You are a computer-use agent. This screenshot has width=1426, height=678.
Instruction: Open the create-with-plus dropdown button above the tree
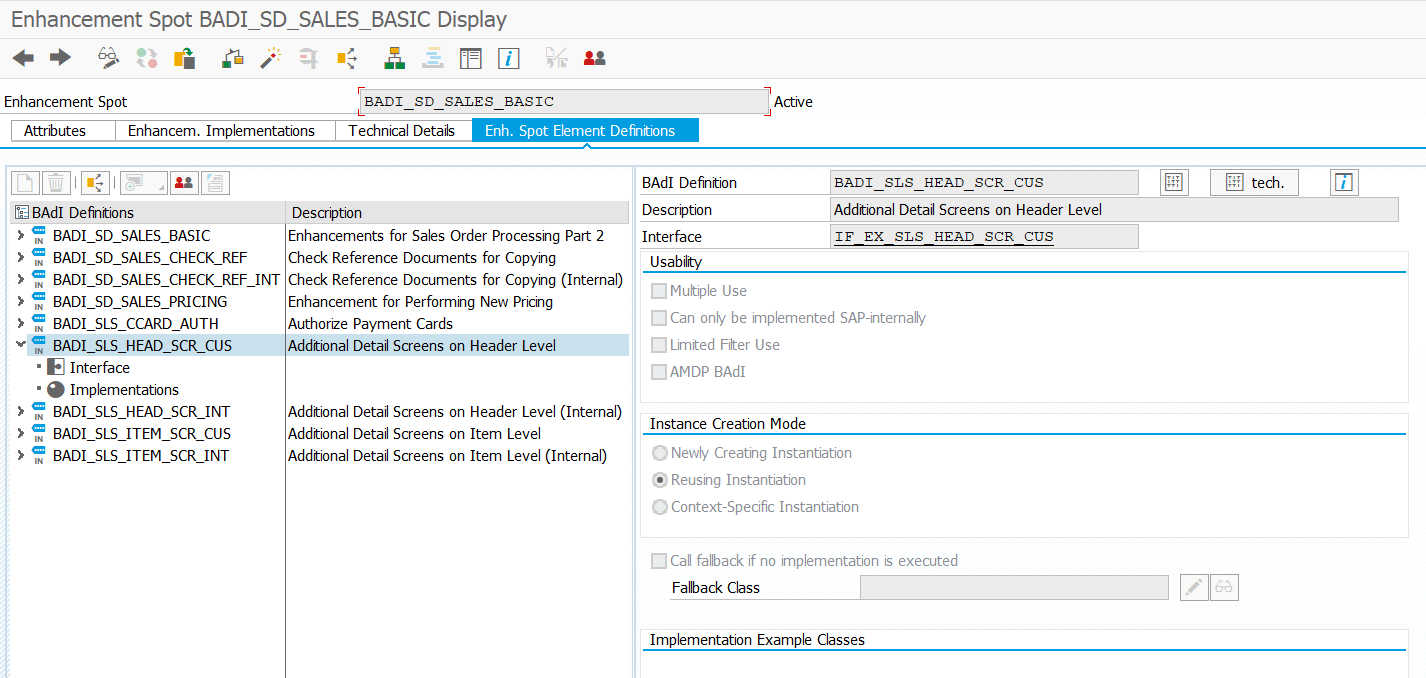click(143, 182)
